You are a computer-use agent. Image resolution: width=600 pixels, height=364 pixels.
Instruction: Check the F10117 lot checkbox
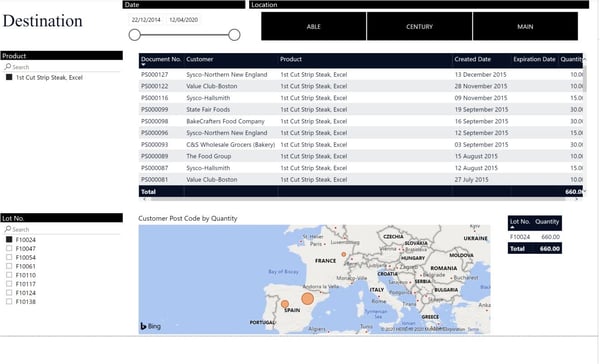(9, 284)
